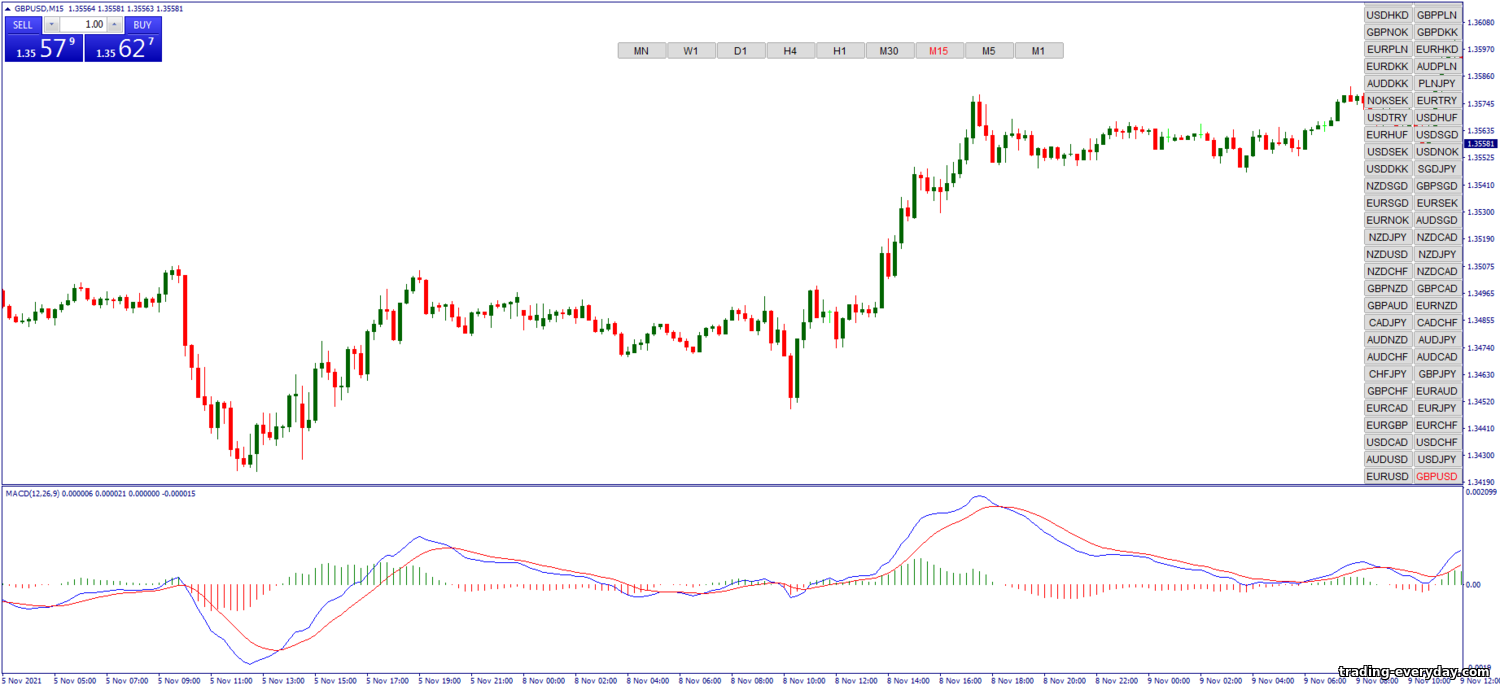This screenshot has height=690, width=1500.
Task: Select USDSEK from the symbol panel
Action: (1388, 151)
